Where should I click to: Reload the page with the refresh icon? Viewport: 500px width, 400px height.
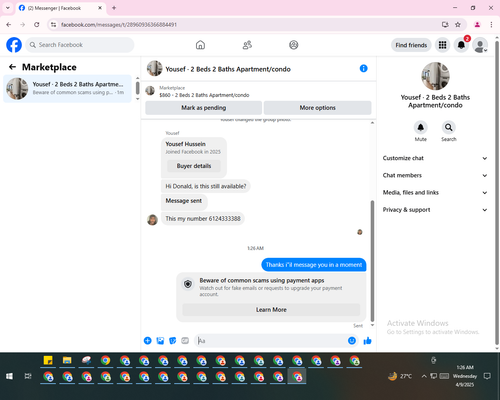pos(37,25)
